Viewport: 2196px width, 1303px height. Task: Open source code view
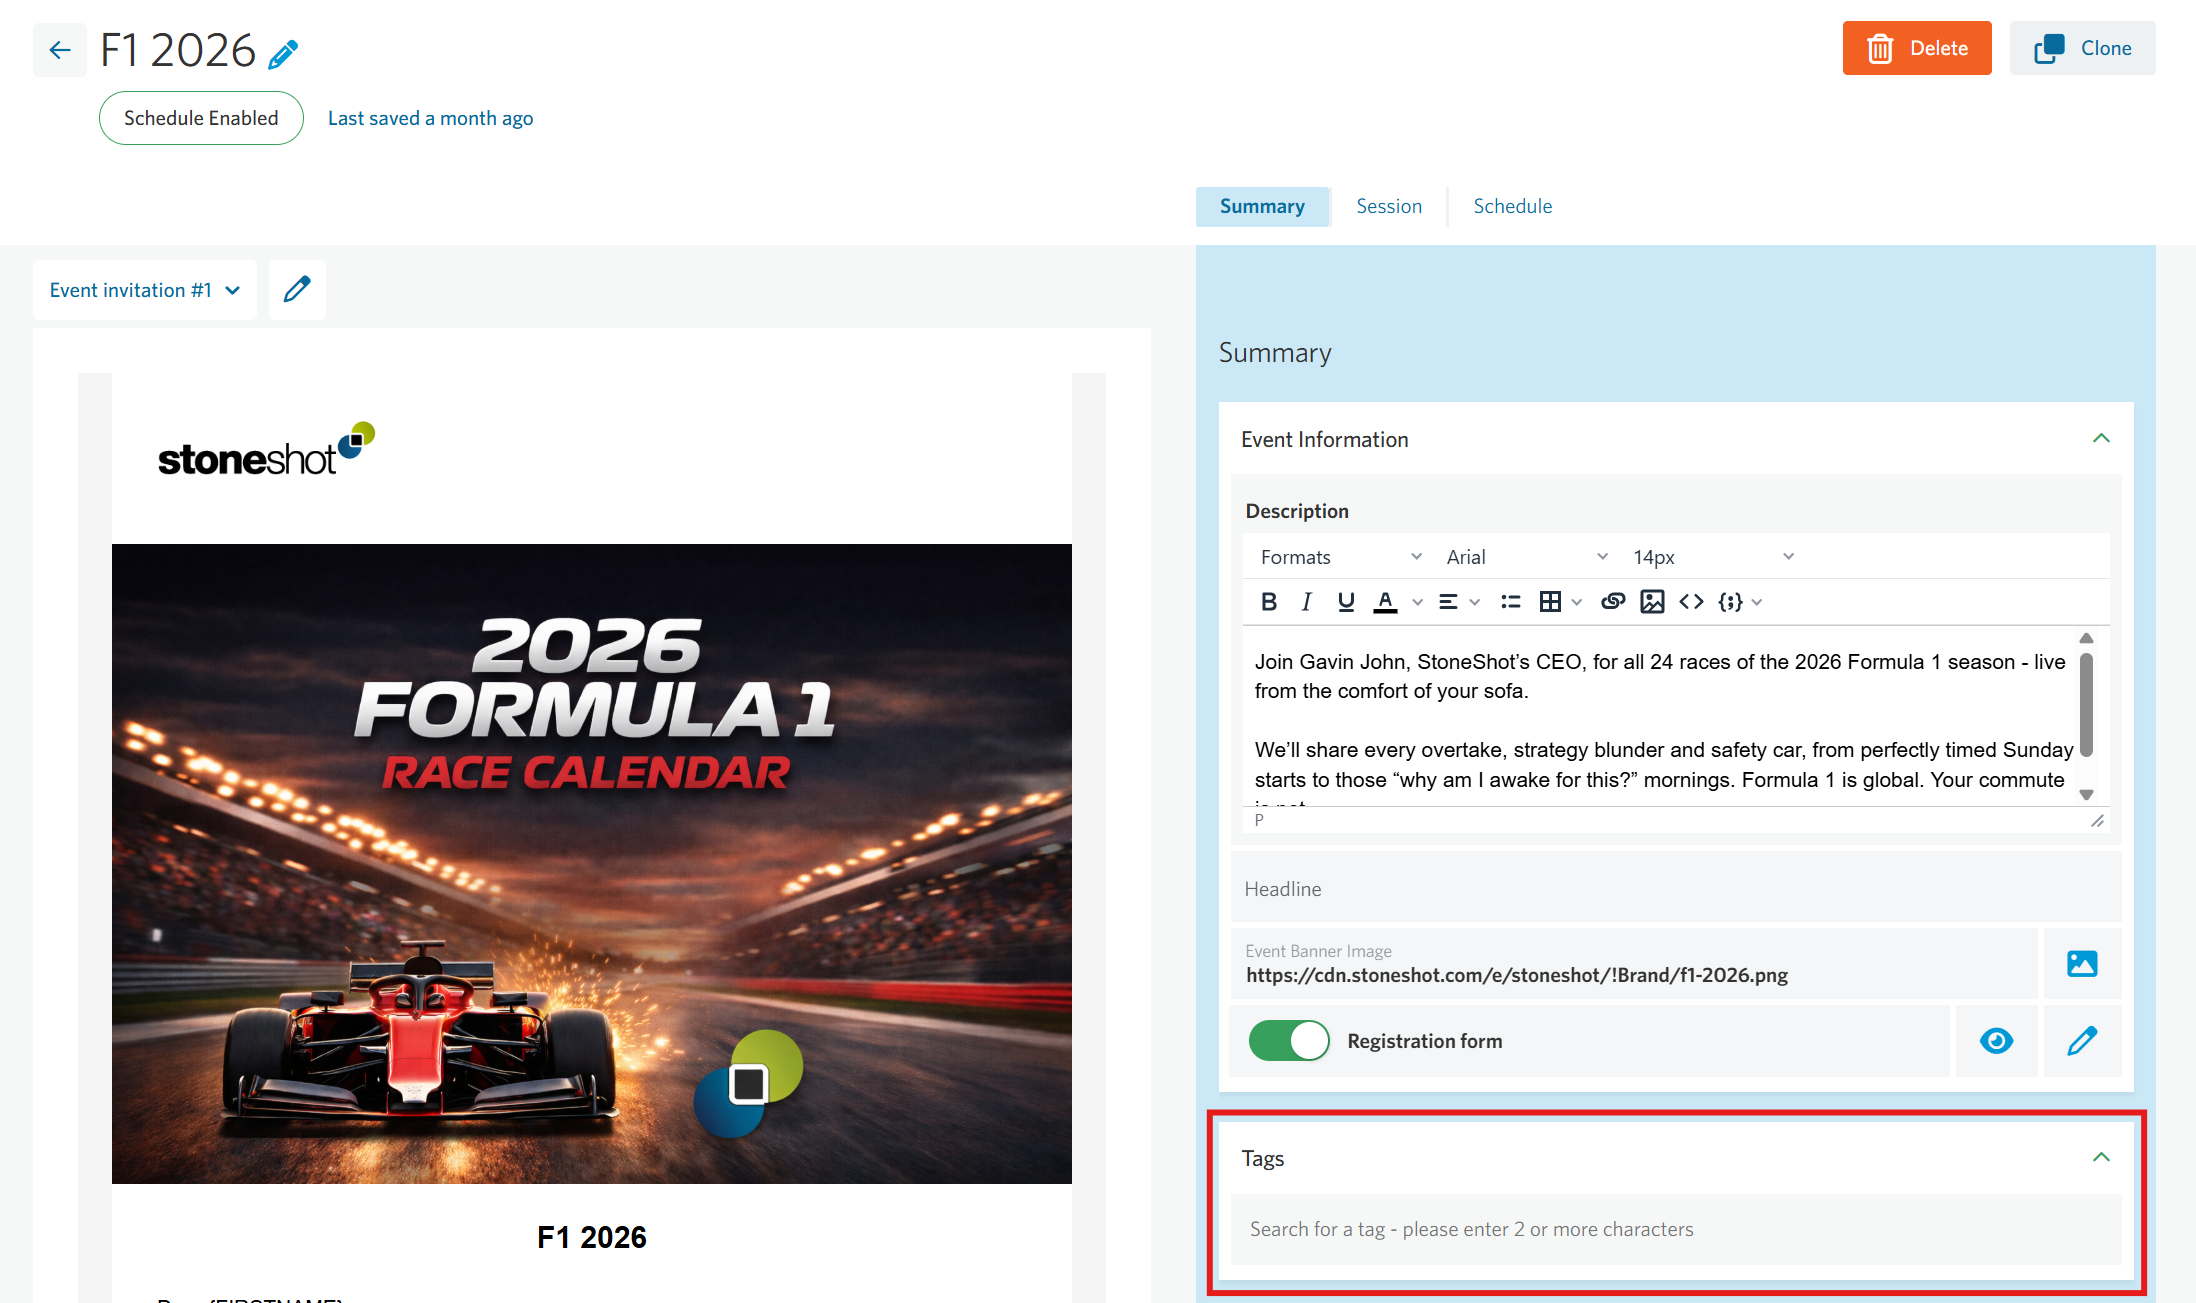(x=1691, y=601)
